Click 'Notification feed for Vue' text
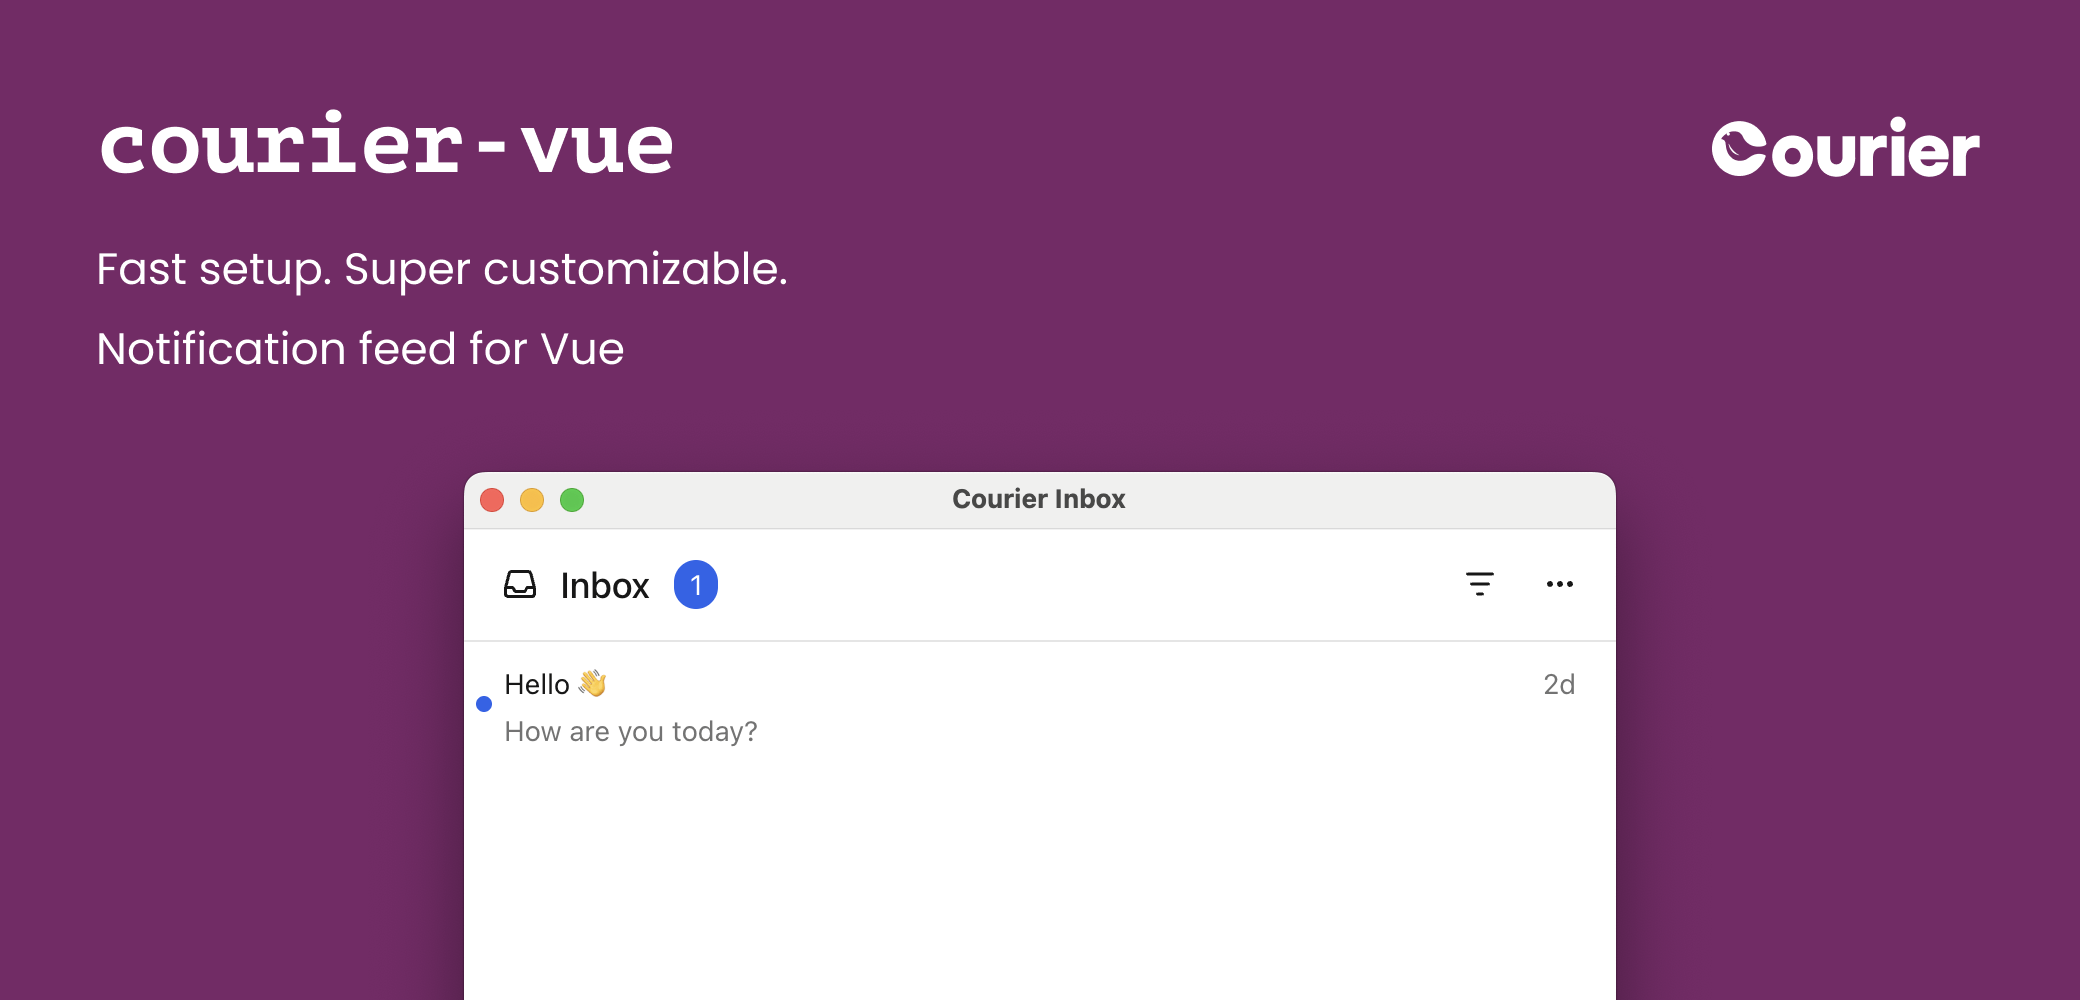Screen dimensions: 2080x1000 [x=360, y=349]
